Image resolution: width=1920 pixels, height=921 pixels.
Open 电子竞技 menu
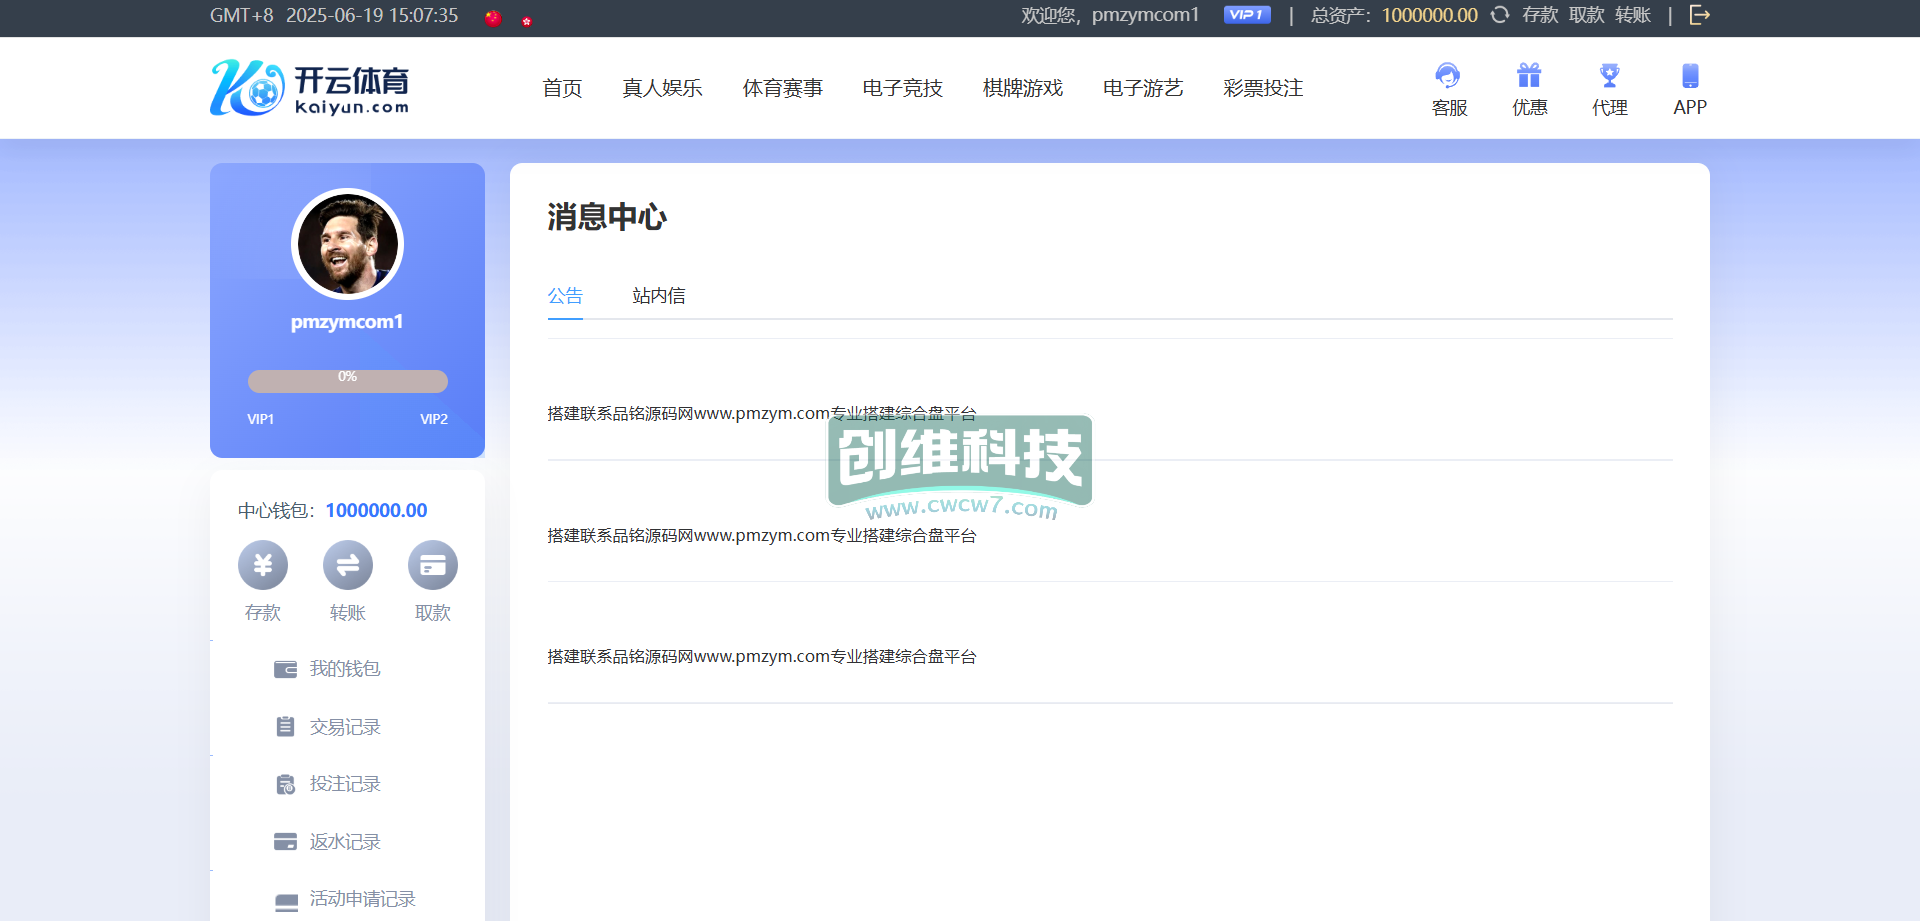click(902, 88)
